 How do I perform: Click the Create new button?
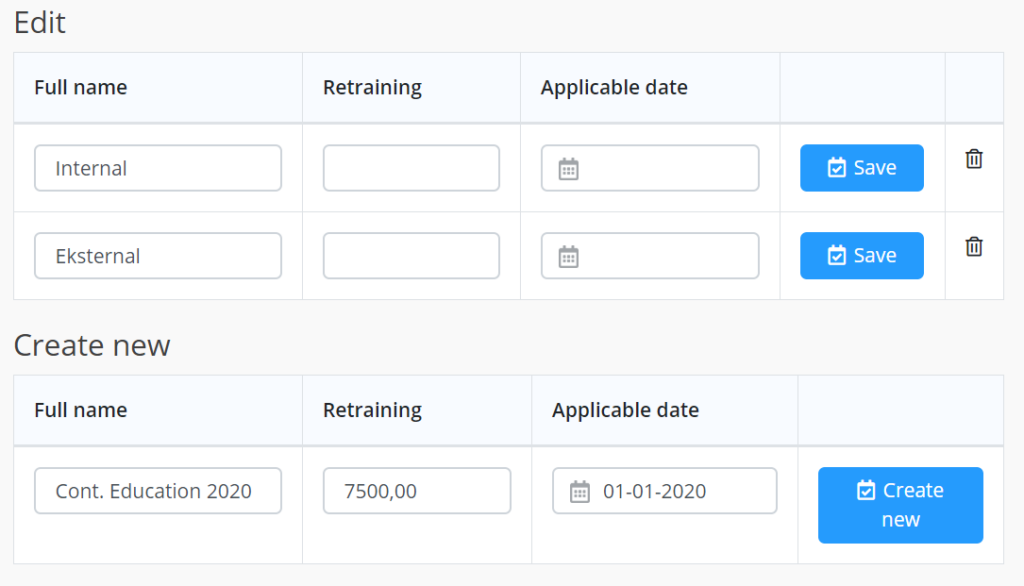click(x=901, y=505)
